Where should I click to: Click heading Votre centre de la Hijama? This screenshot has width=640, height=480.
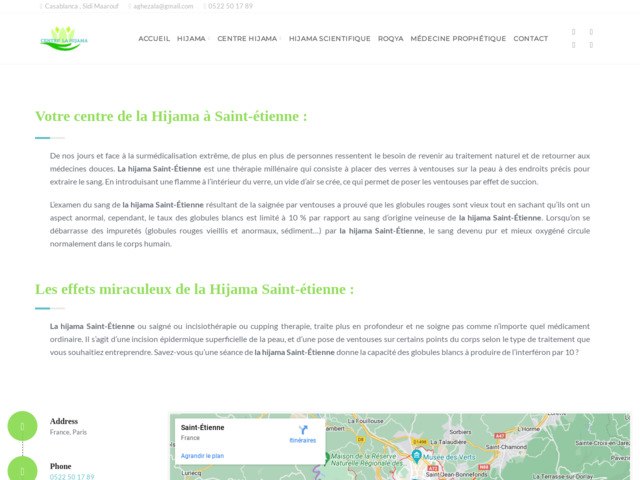(171, 116)
